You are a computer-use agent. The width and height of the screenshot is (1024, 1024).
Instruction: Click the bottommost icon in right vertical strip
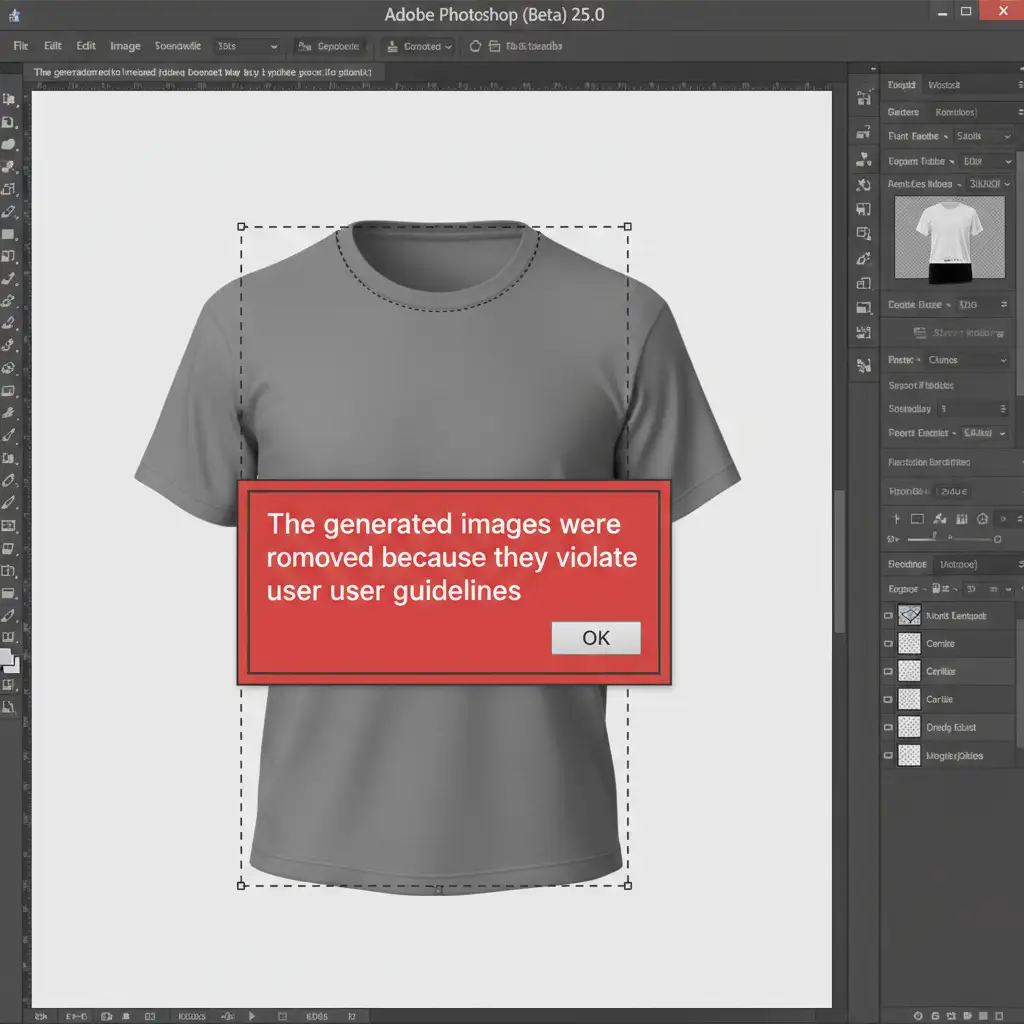864,366
